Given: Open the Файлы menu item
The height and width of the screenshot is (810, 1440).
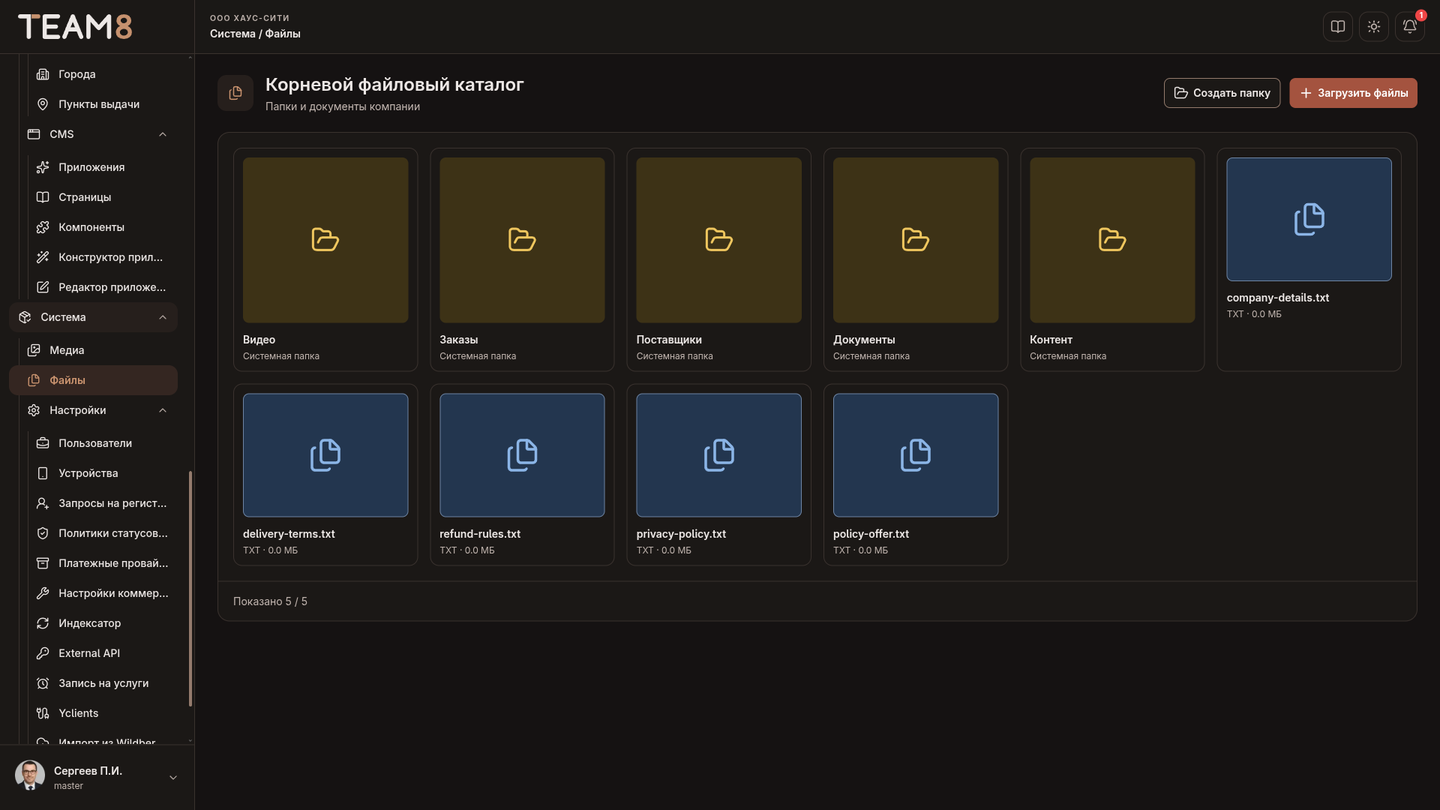Looking at the screenshot, I should [94, 380].
